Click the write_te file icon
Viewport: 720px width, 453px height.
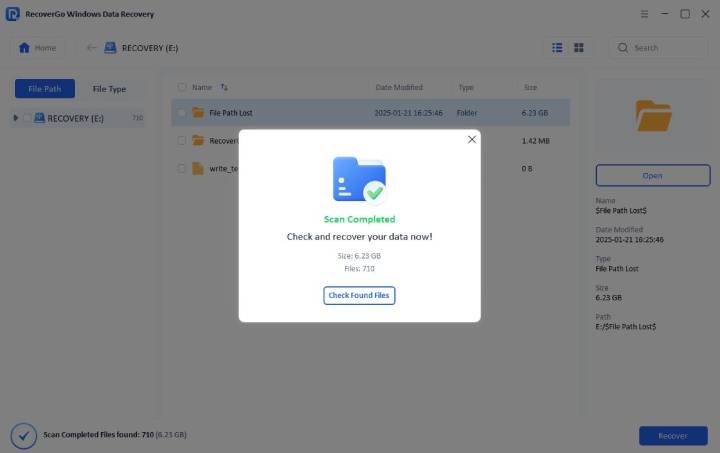[198, 168]
